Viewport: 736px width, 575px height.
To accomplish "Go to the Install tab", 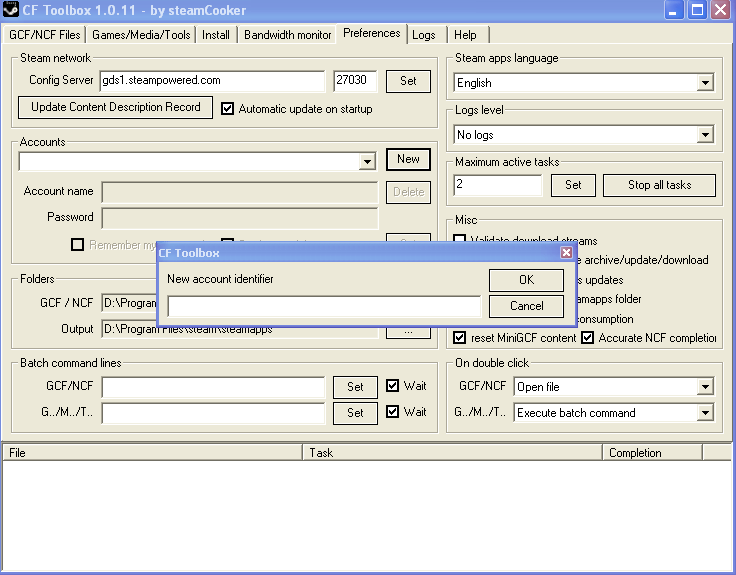I will click(x=215, y=35).
